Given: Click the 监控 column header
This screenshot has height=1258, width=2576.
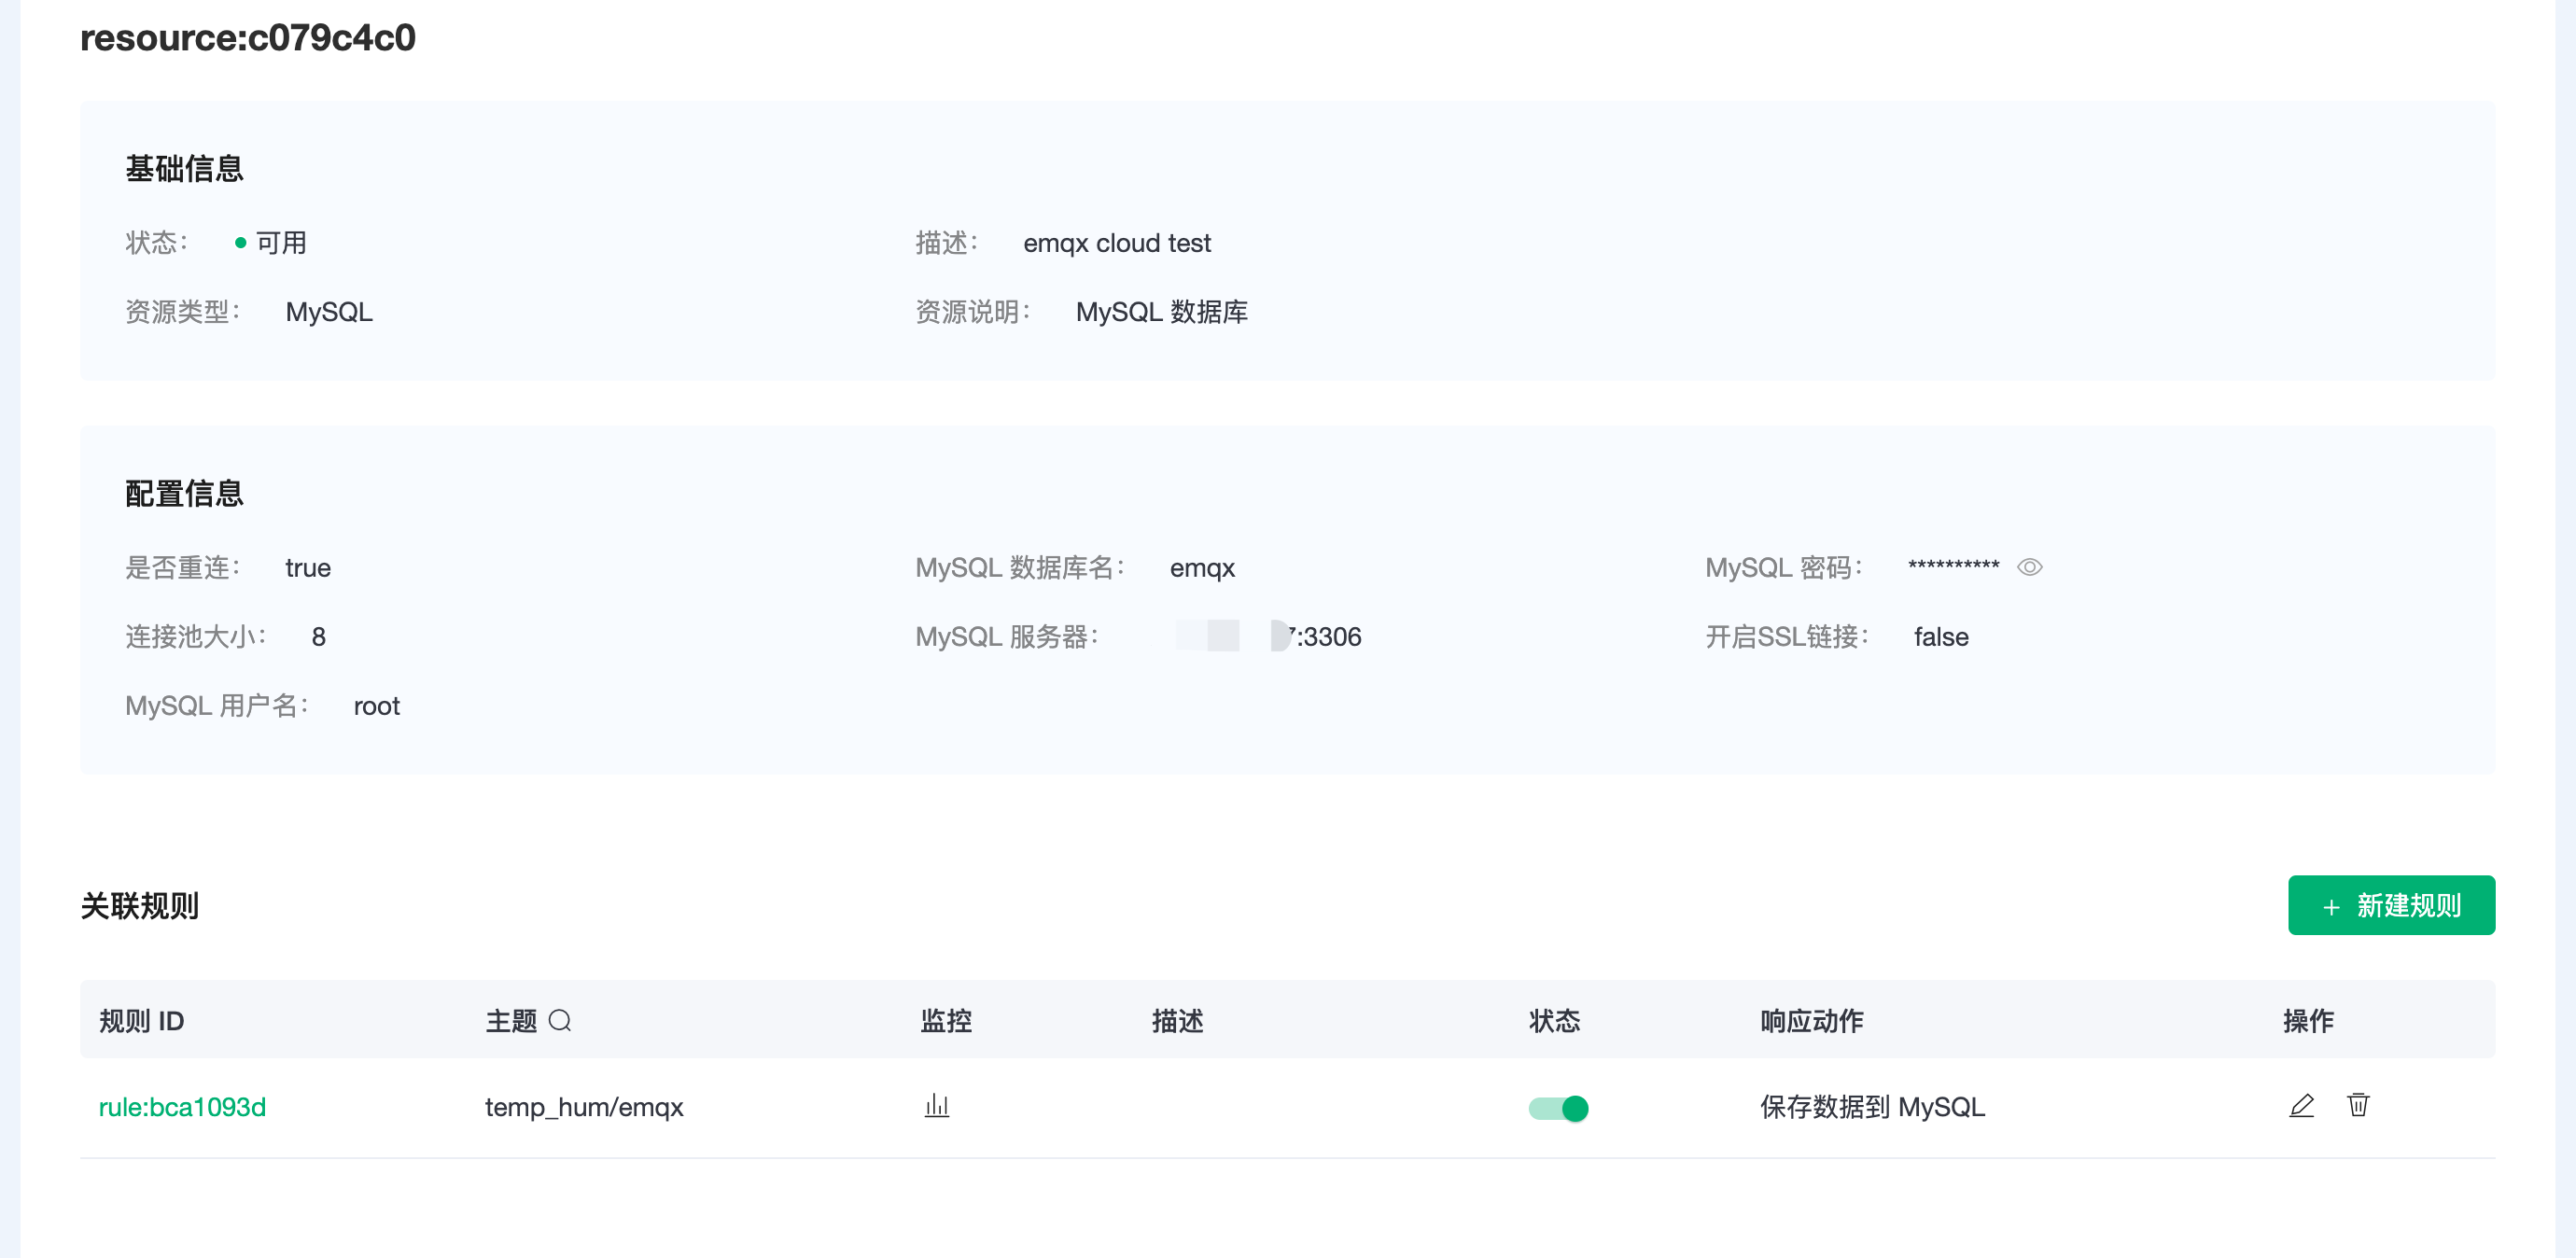Looking at the screenshot, I should [945, 1021].
